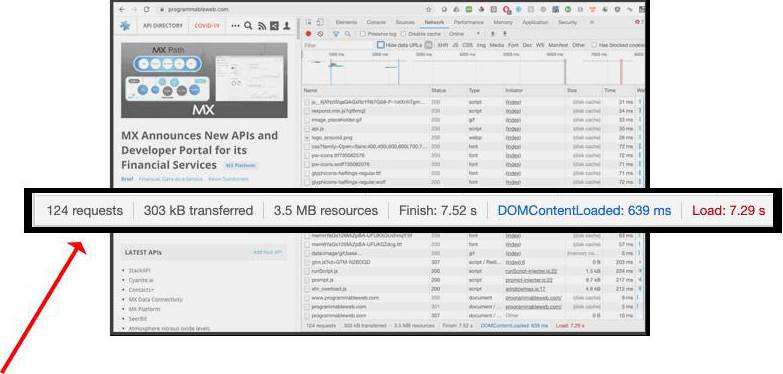Switch to the Elements tab
Image resolution: width=783 pixels, height=374 pixels.
tap(346, 22)
